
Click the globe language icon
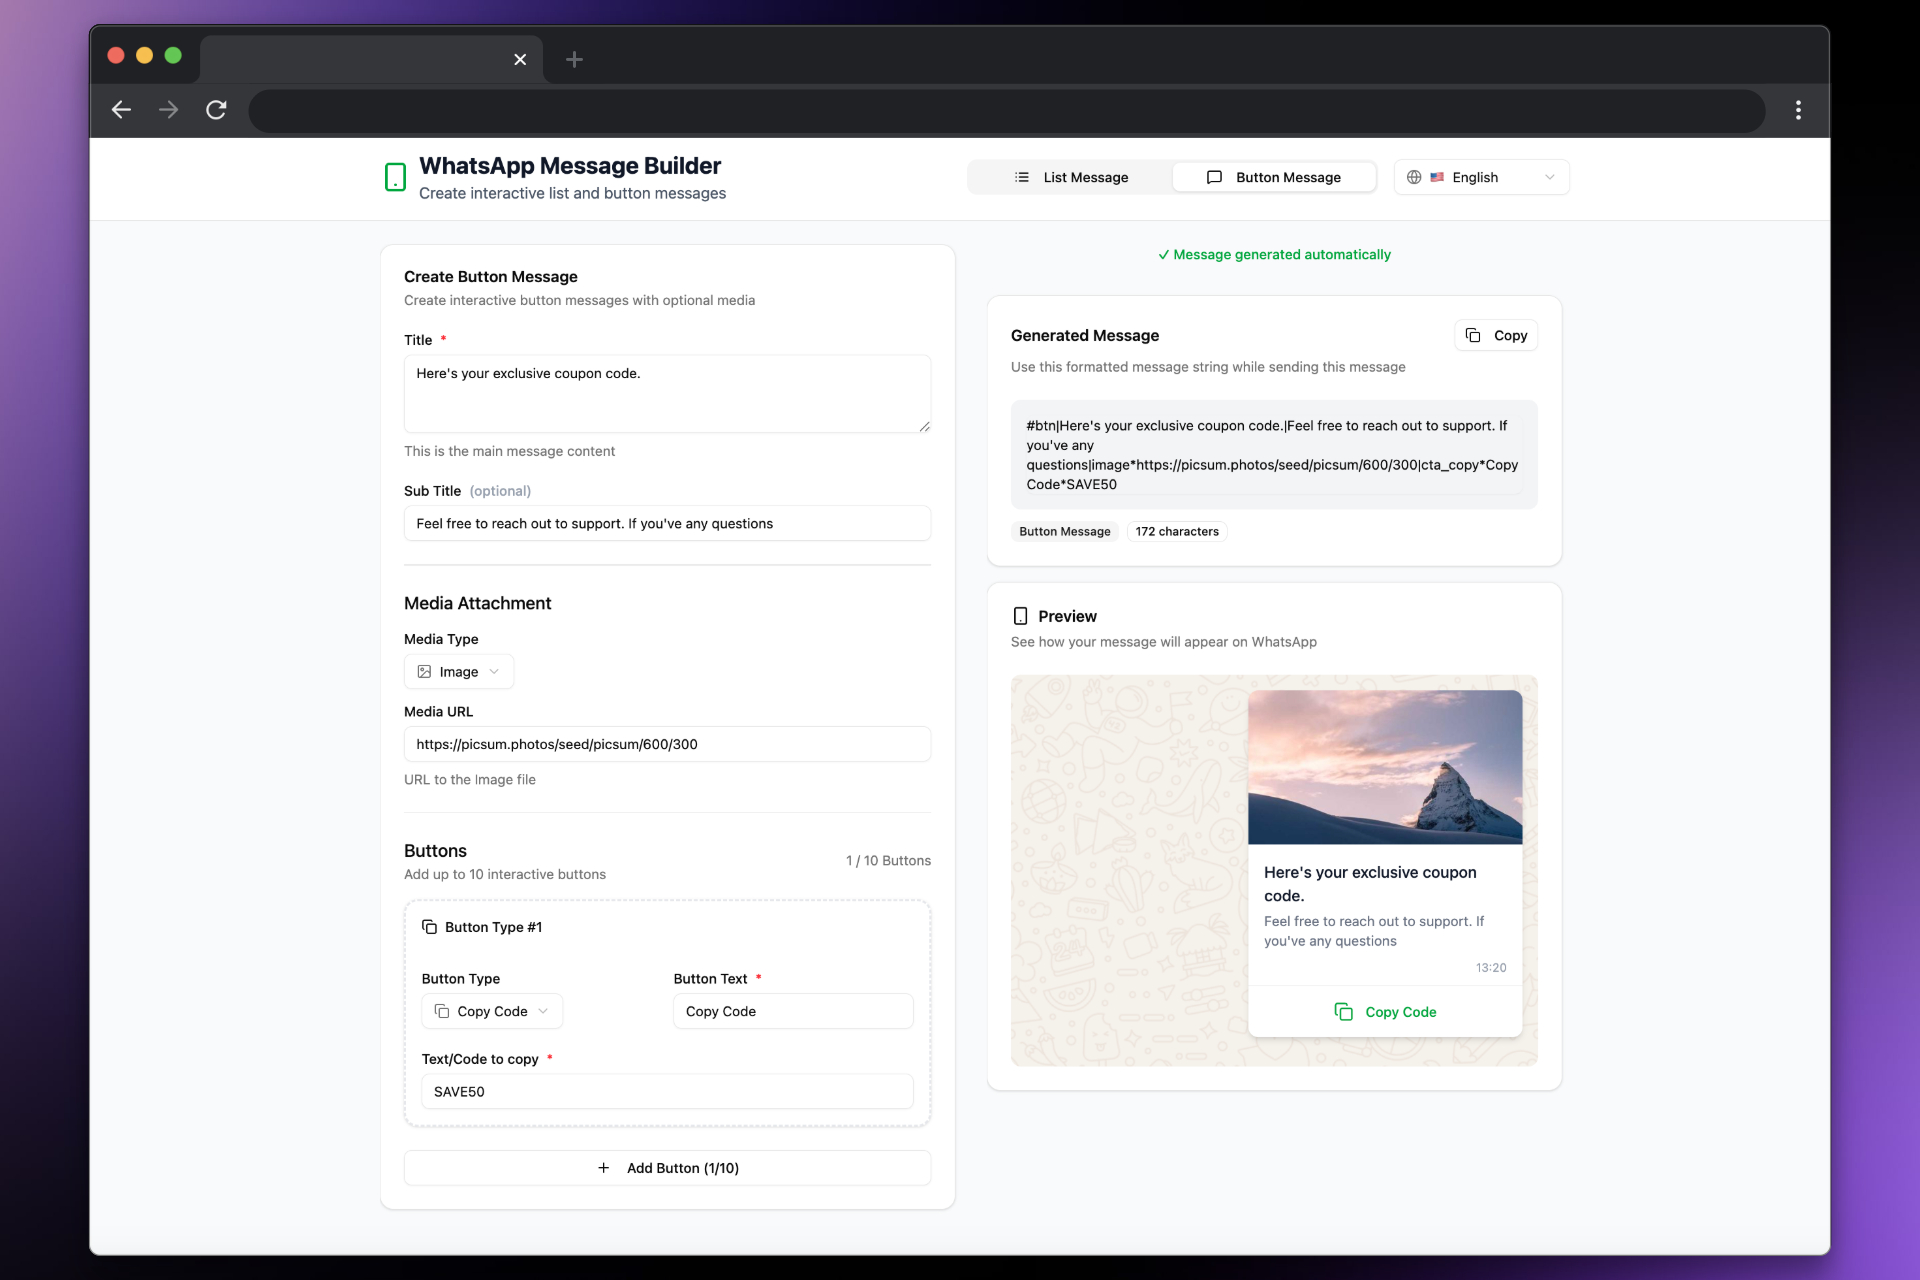pyautogui.click(x=1414, y=177)
